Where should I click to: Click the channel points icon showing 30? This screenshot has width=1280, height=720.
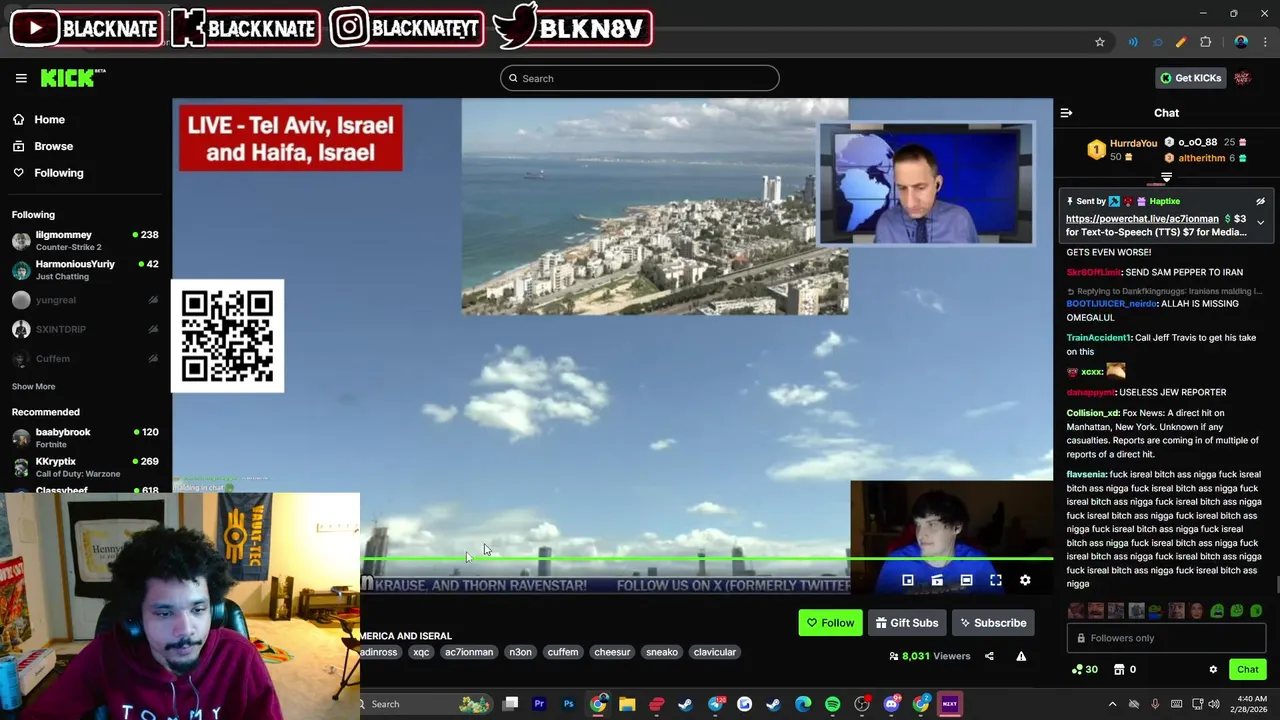tap(1084, 669)
